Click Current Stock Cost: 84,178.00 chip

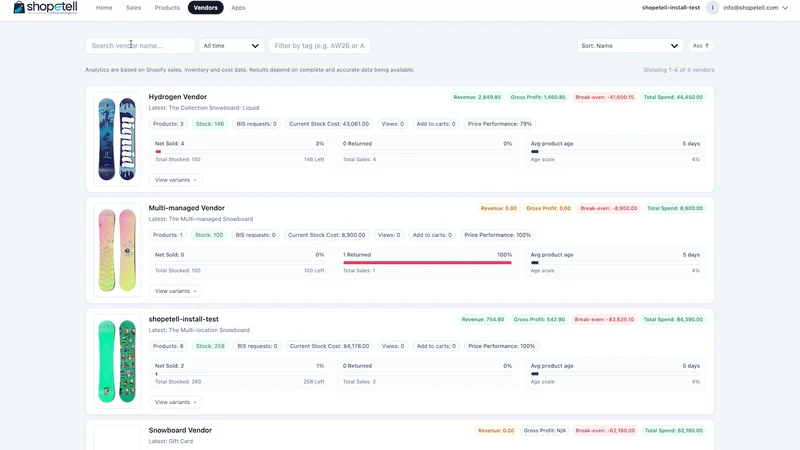pyautogui.click(x=330, y=346)
